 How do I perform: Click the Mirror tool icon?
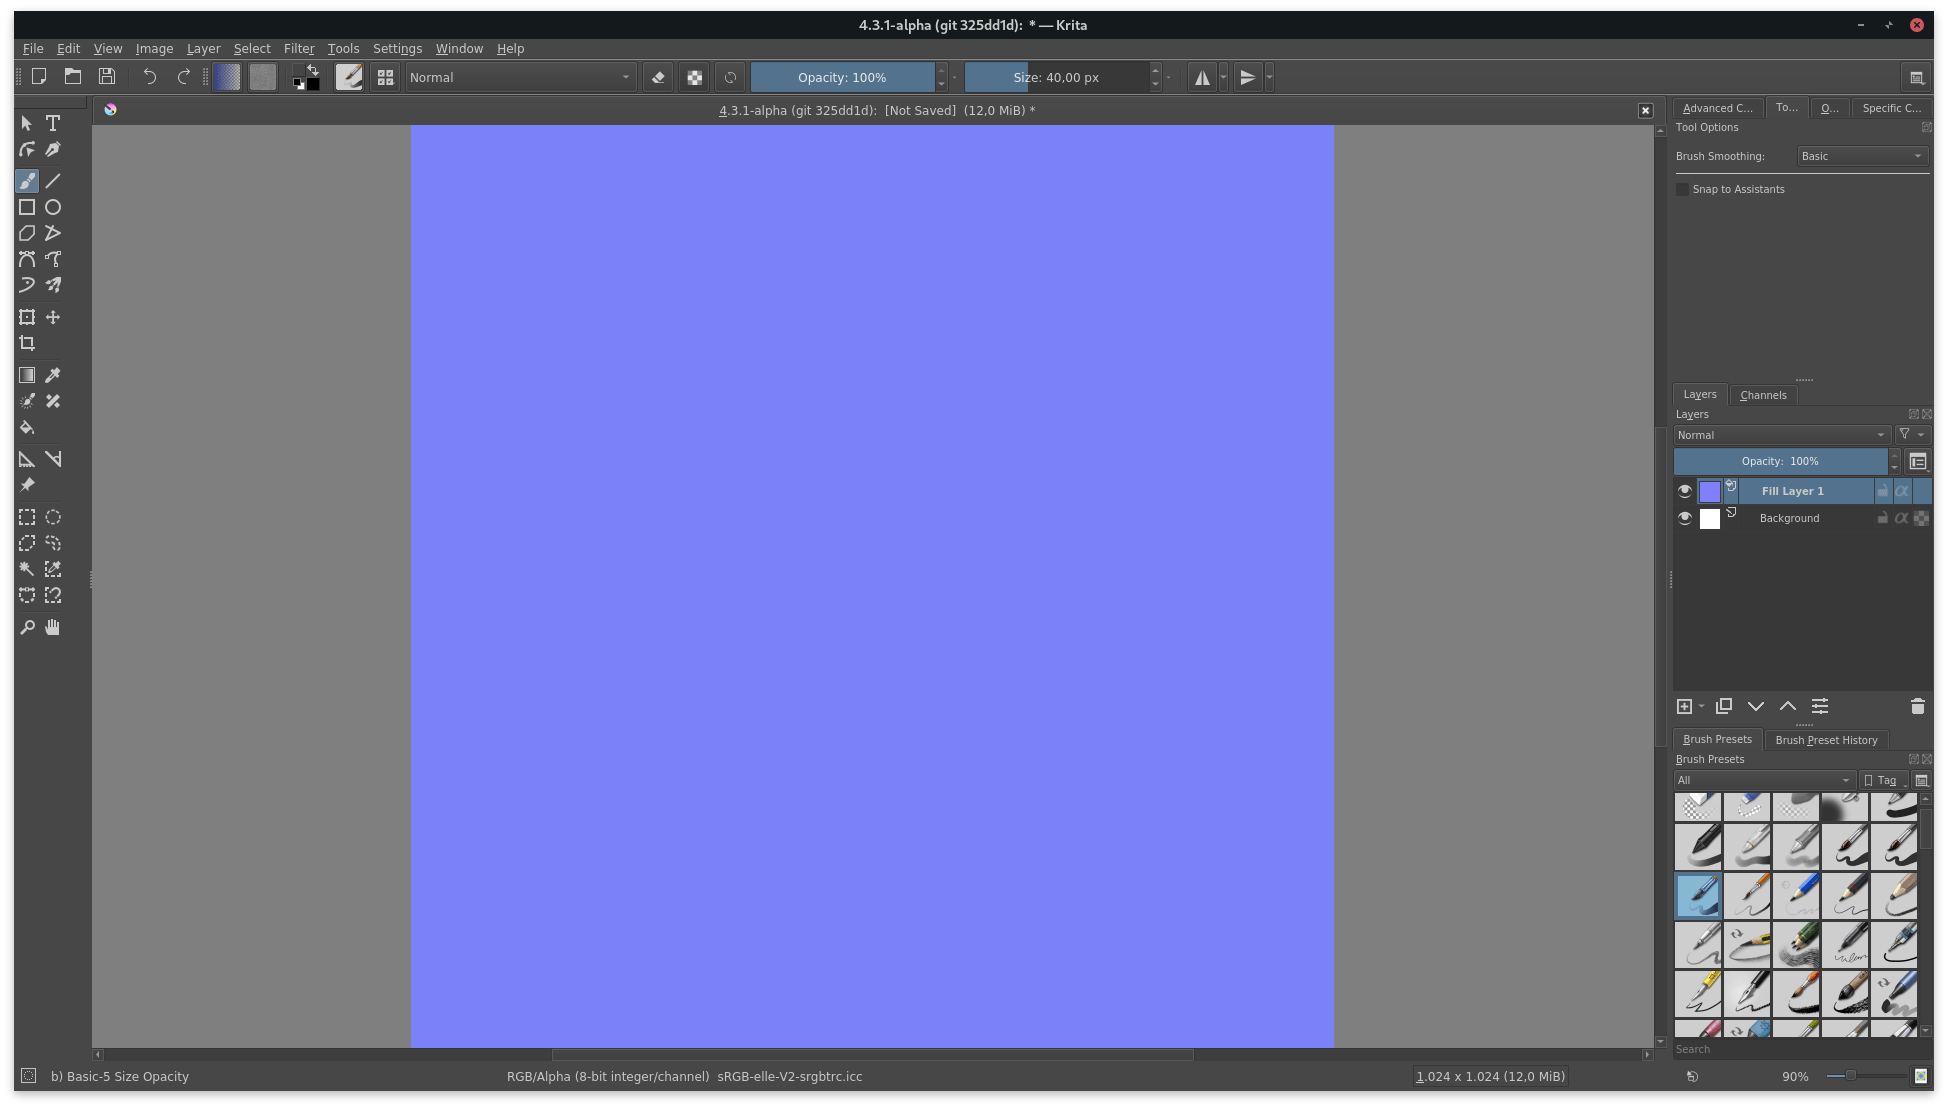[1200, 76]
